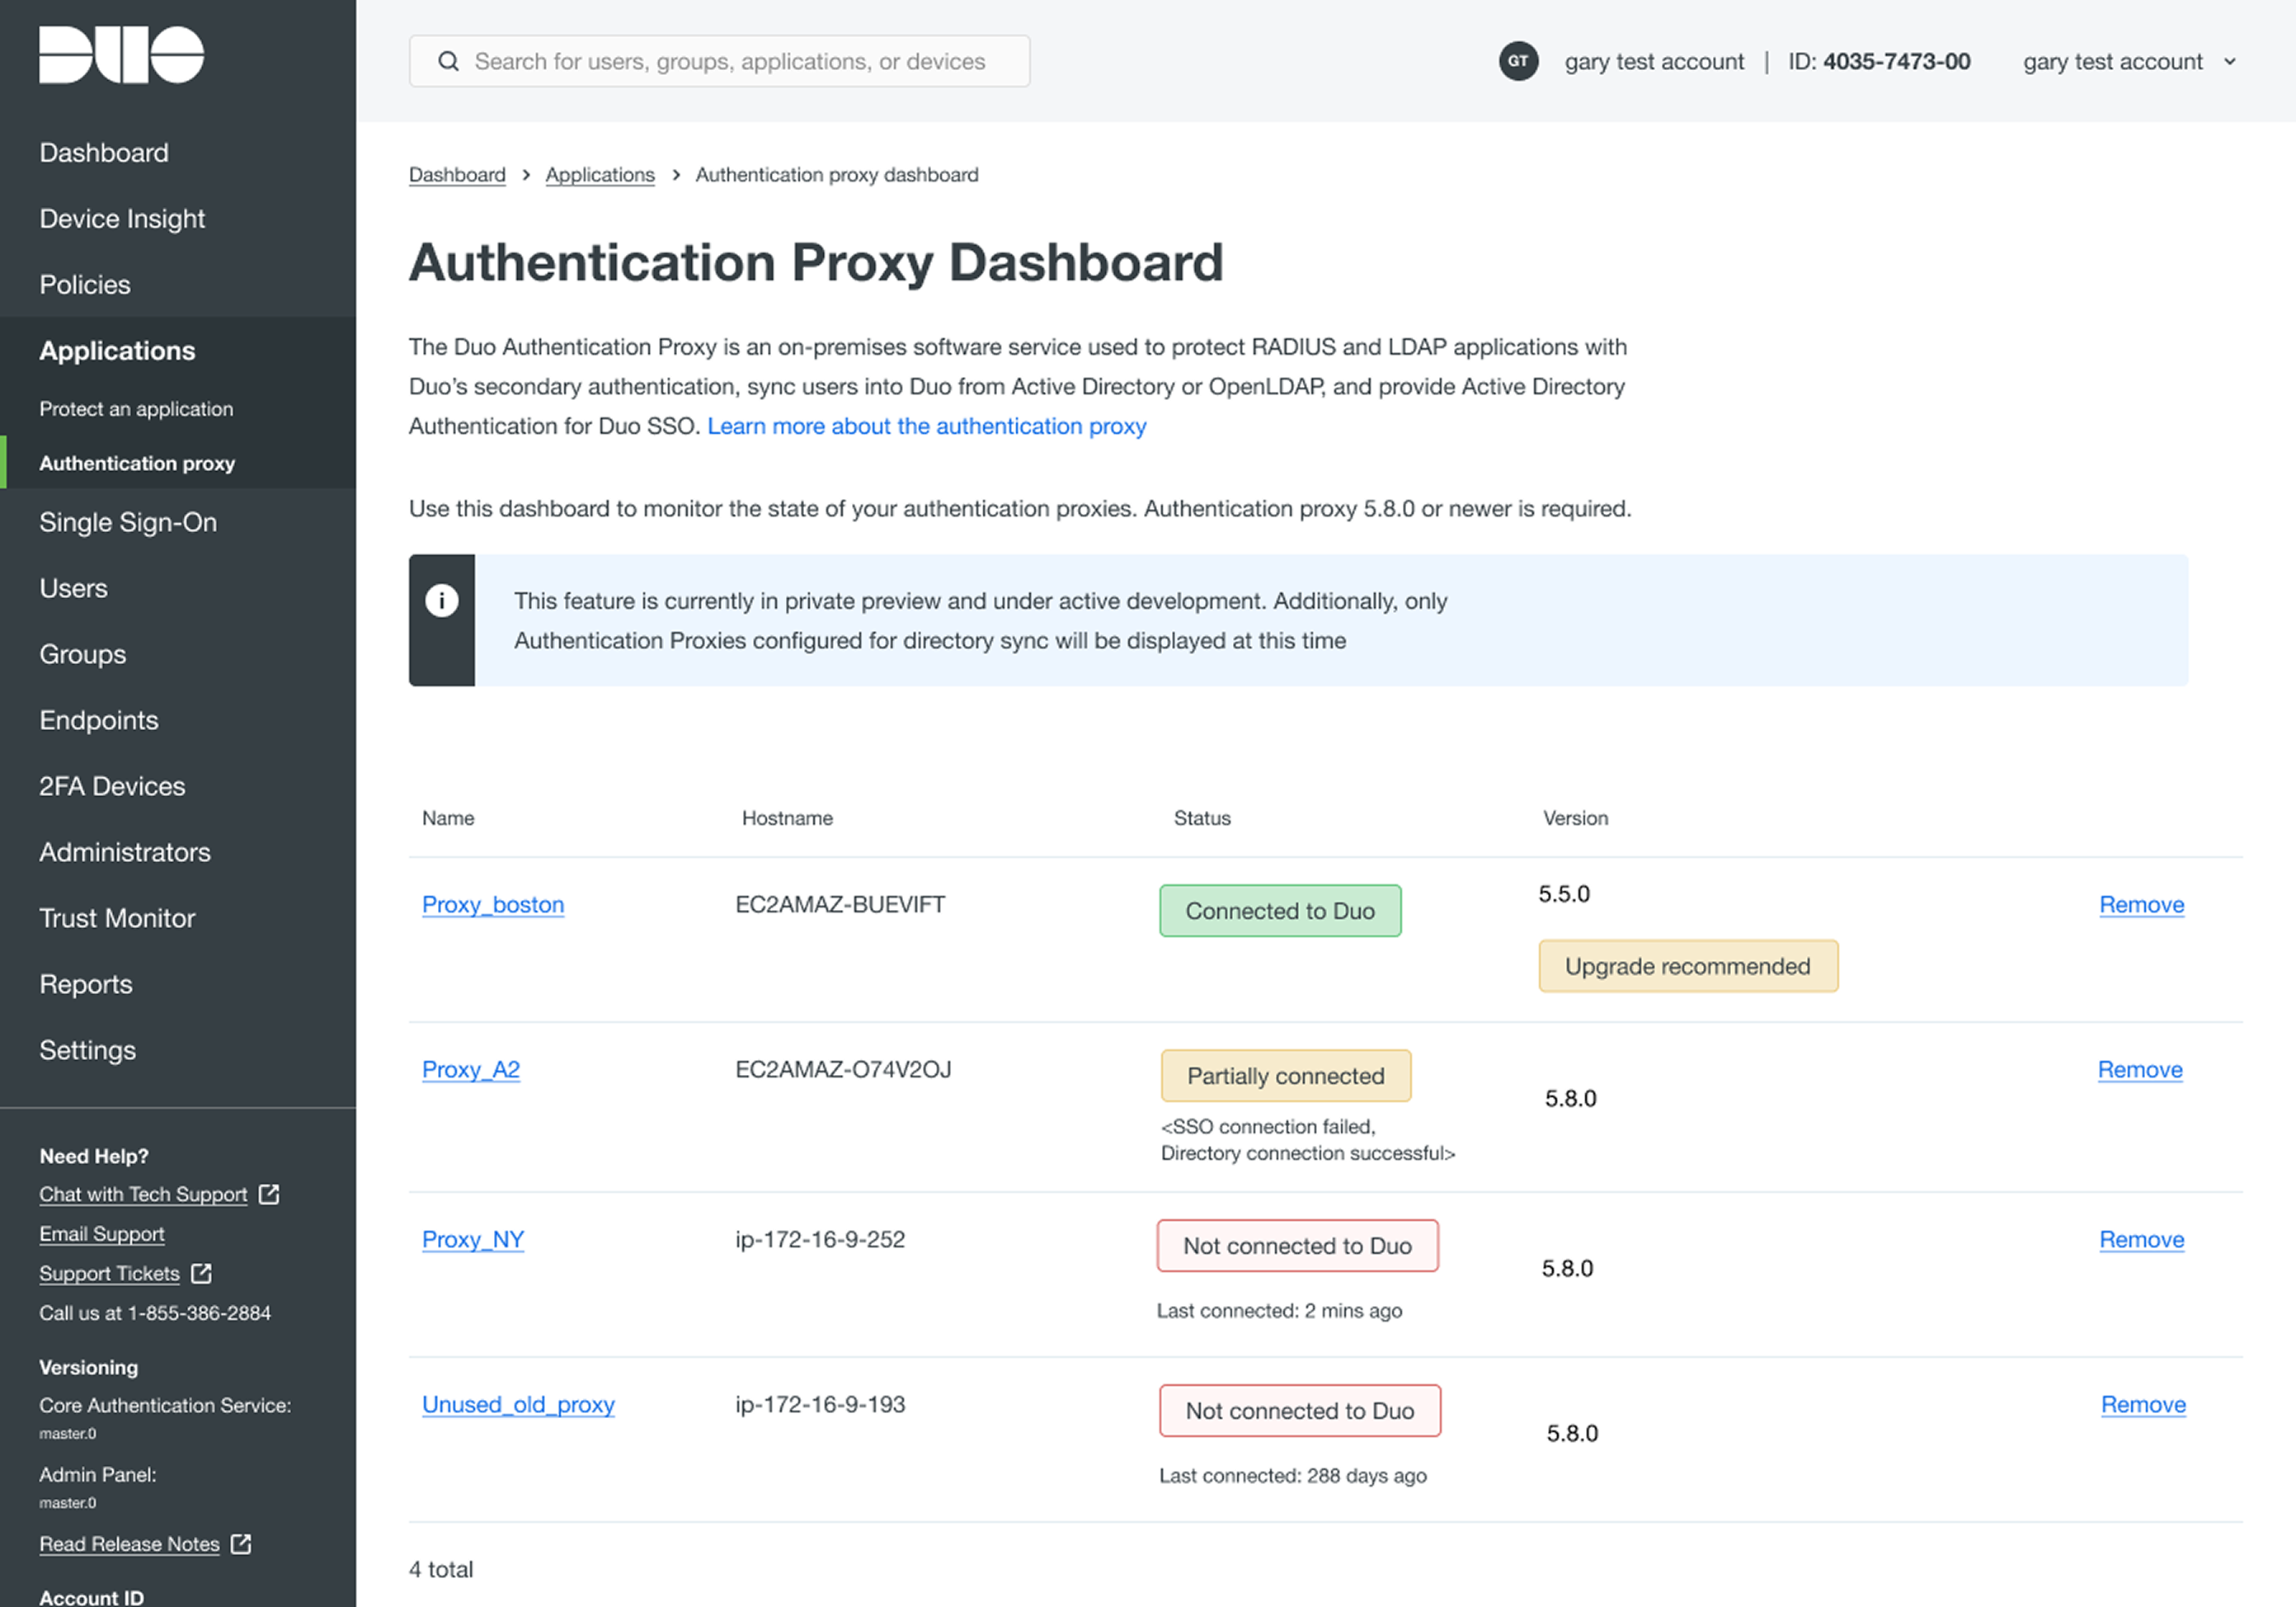Open Administrators in the sidebar
Image resolution: width=2296 pixels, height=1607 pixels.
tap(125, 852)
